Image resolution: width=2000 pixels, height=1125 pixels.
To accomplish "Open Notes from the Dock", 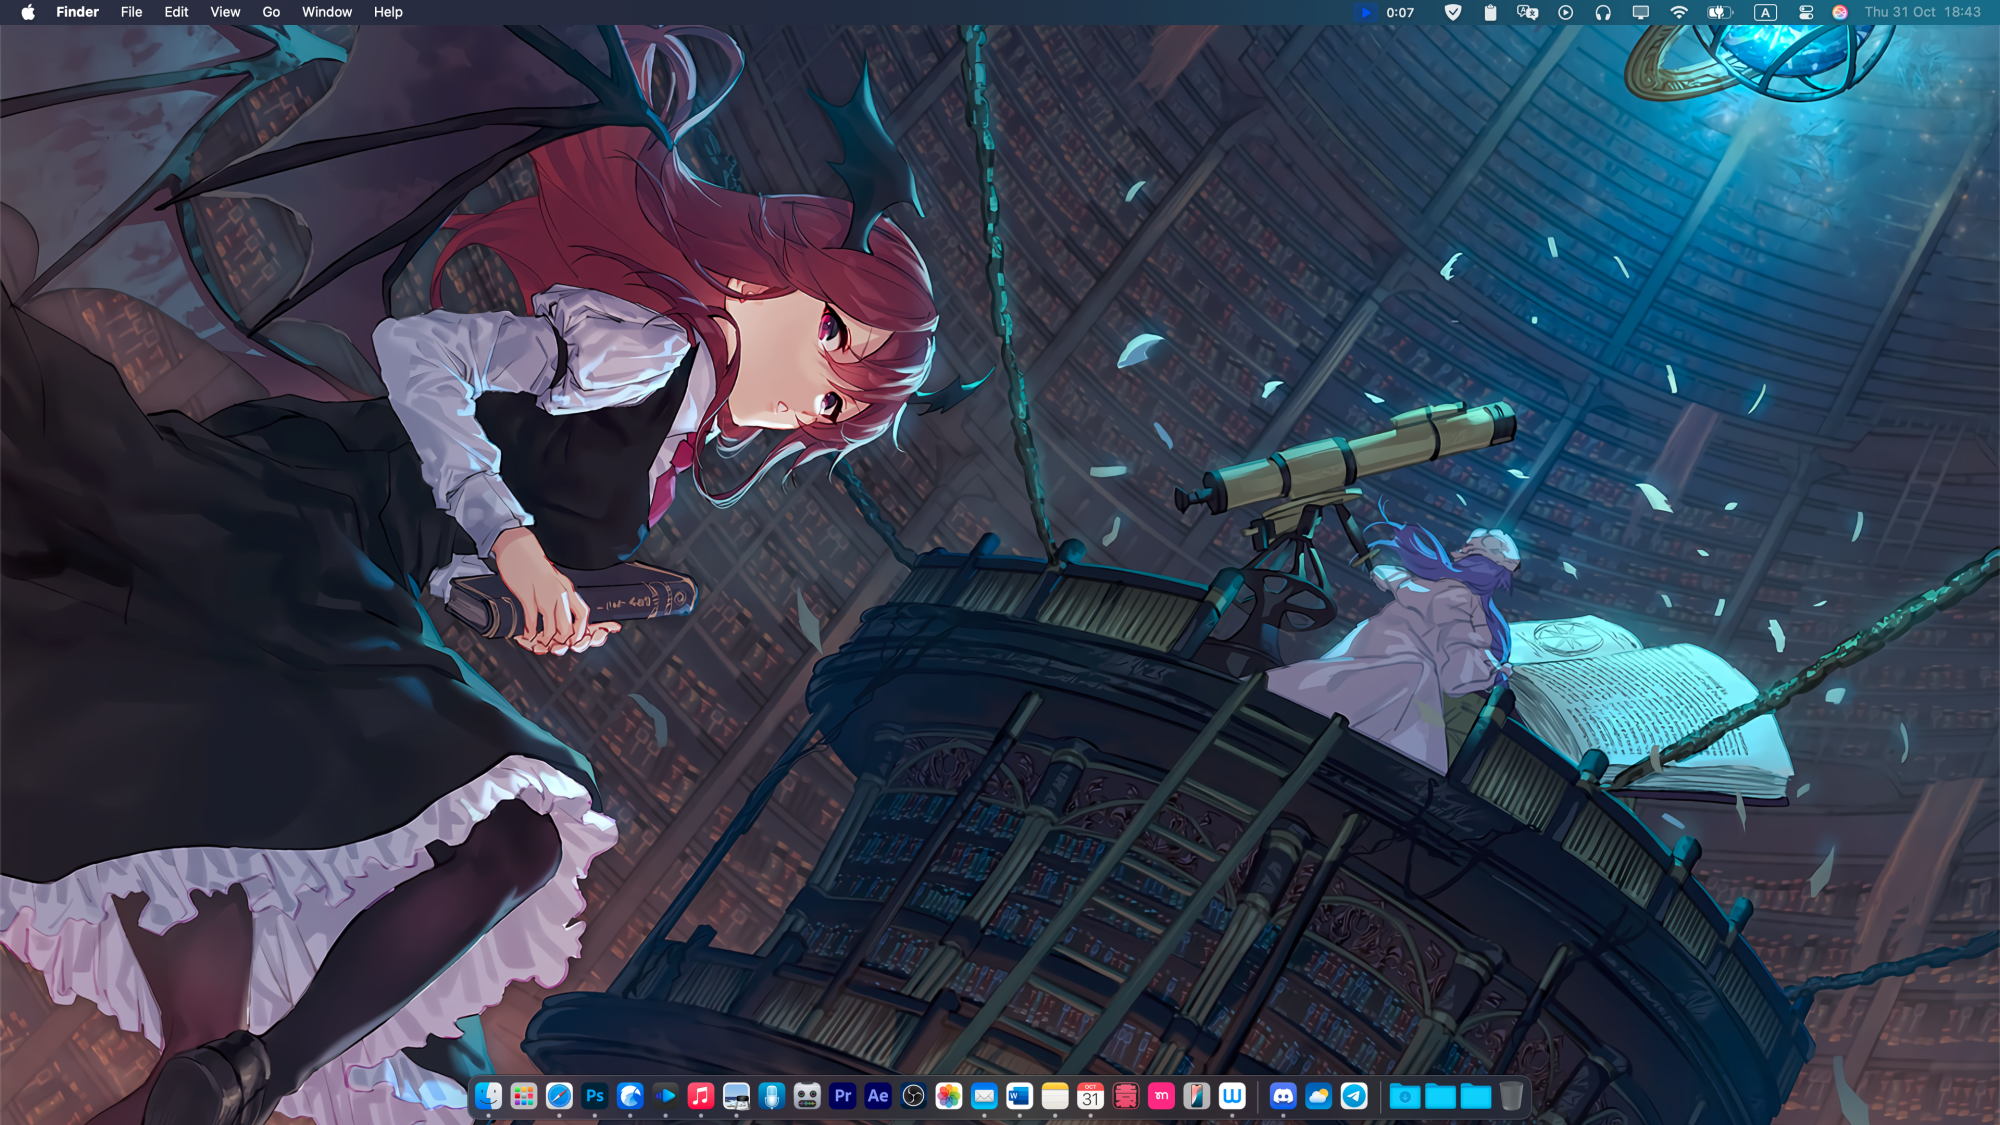I will (1055, 1096).
